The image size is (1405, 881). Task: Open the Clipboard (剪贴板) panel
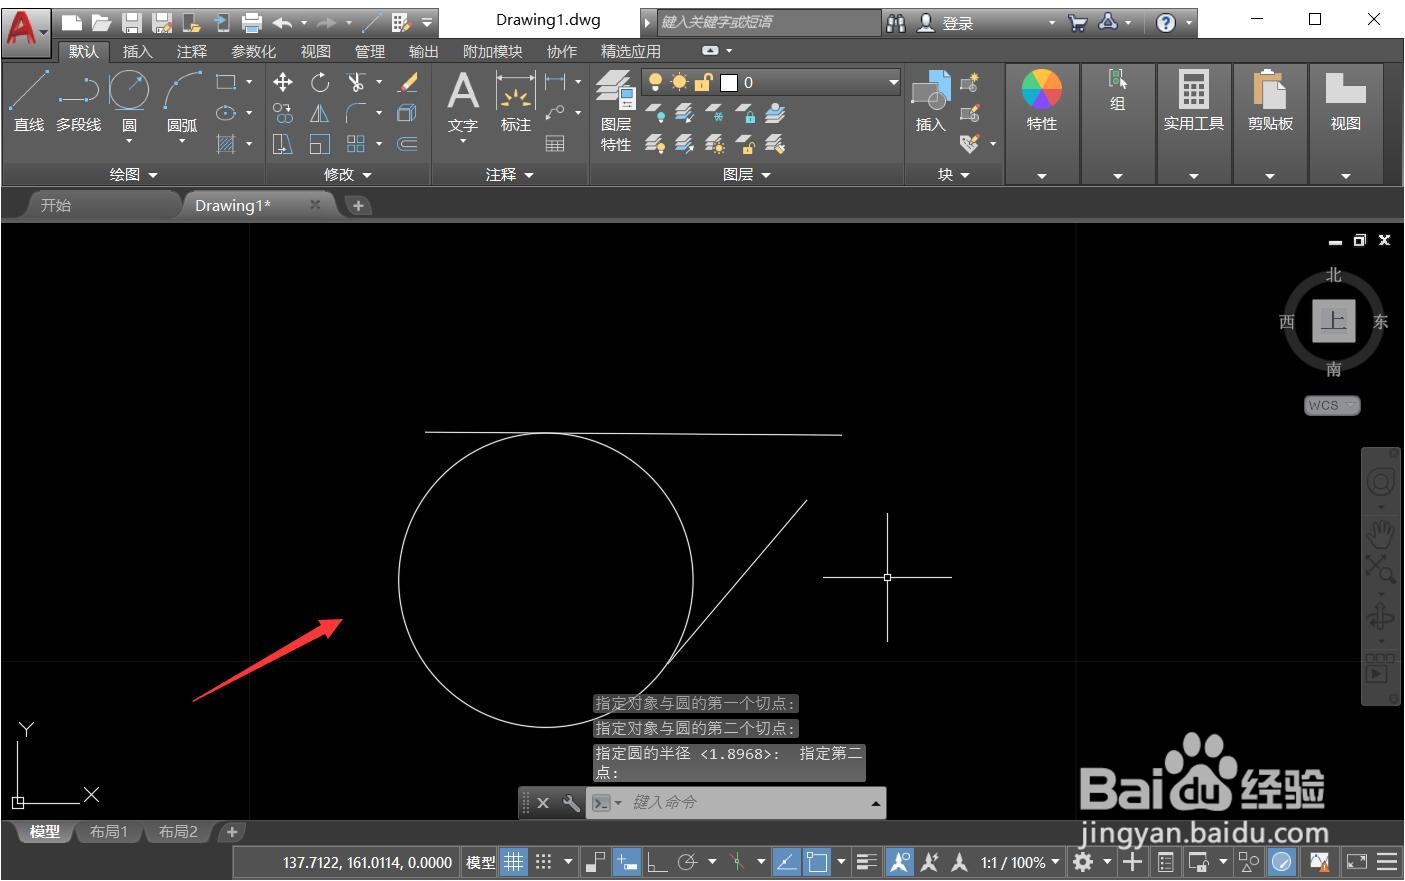tap(1270, 101)
